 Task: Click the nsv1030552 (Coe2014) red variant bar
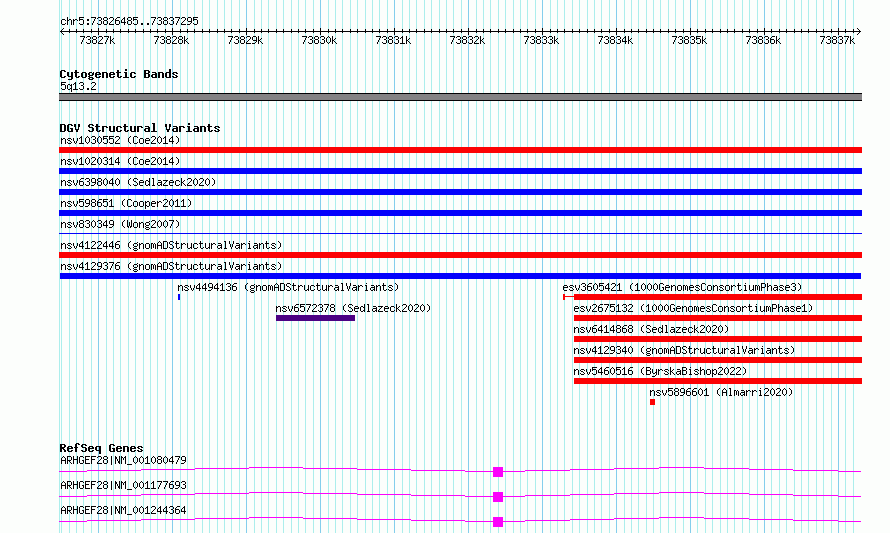460,150
